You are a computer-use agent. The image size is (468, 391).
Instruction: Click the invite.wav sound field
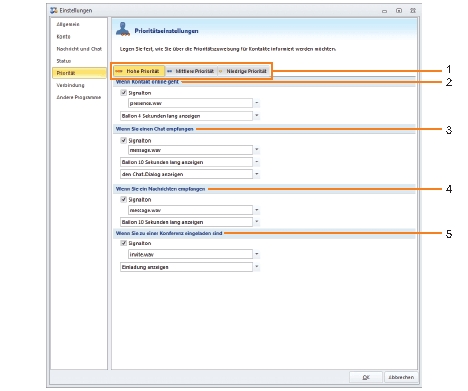pyautogui.click(x=190, y=254)
